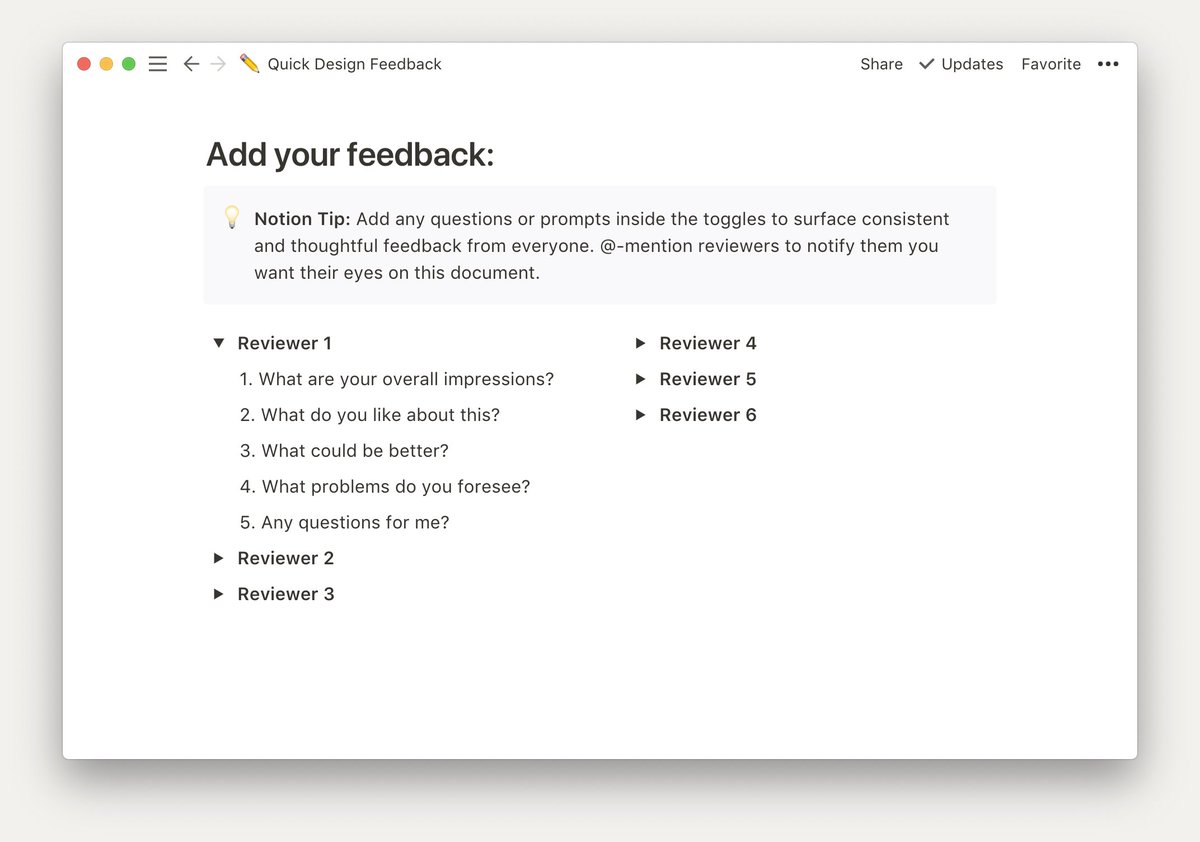Image resolution: width=1200 pixels, height=842 pixels.
Task: Open the sidebar with the hamburger icon
Action: coord(157,63)
